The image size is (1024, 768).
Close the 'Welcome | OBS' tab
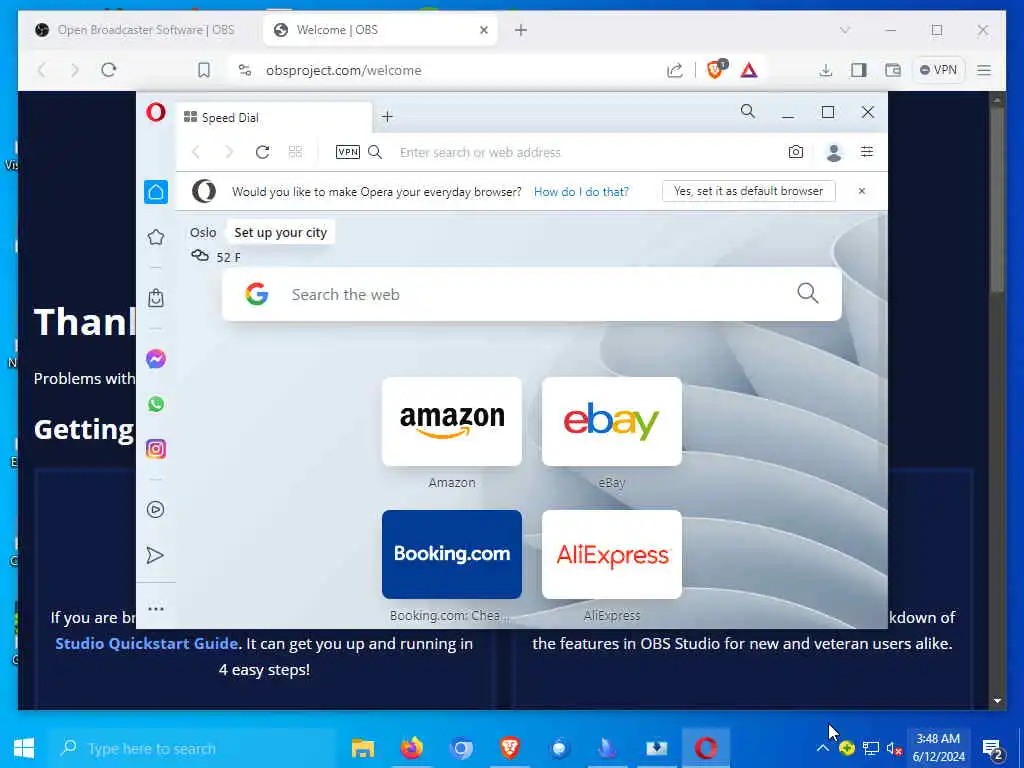tap(484, 30)
